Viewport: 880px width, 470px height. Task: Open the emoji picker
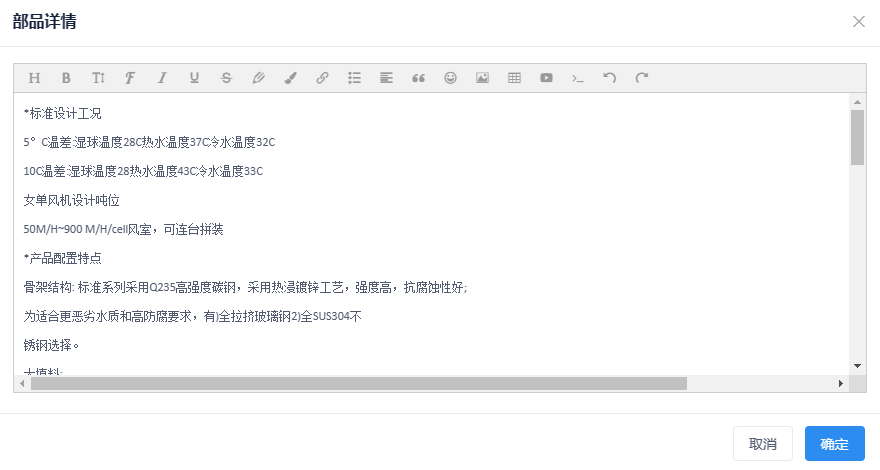tap(450, 78)
